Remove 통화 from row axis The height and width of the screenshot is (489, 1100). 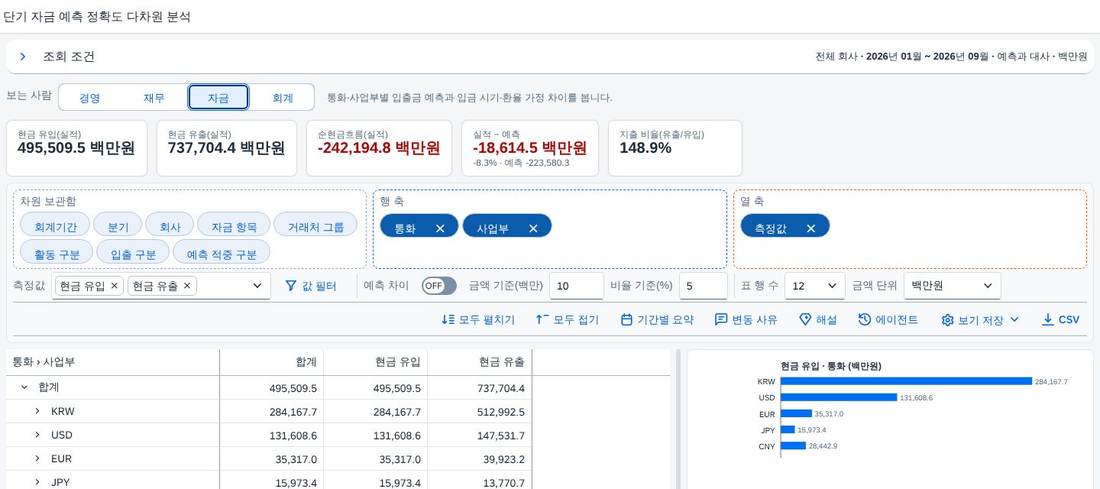tap(440, 228)
